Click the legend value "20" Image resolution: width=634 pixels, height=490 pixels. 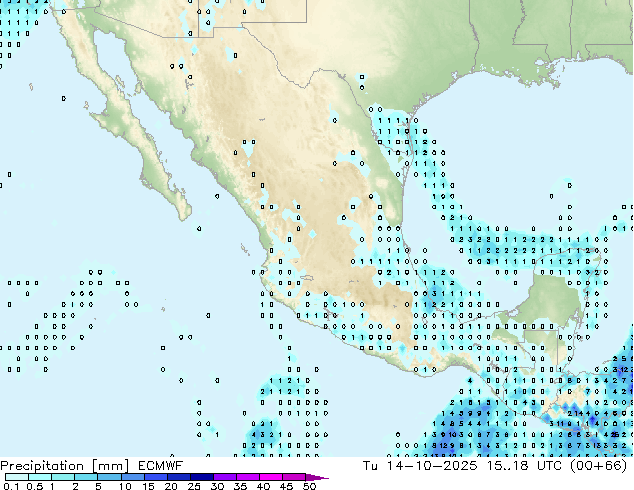171,486
